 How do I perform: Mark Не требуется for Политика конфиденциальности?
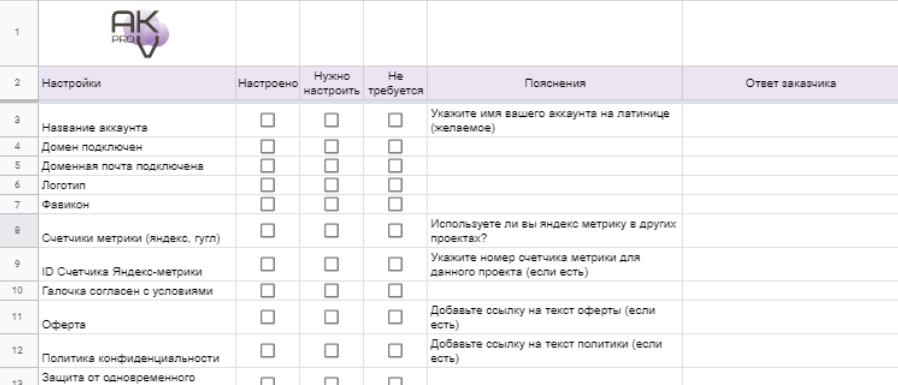tap(395, 350)
